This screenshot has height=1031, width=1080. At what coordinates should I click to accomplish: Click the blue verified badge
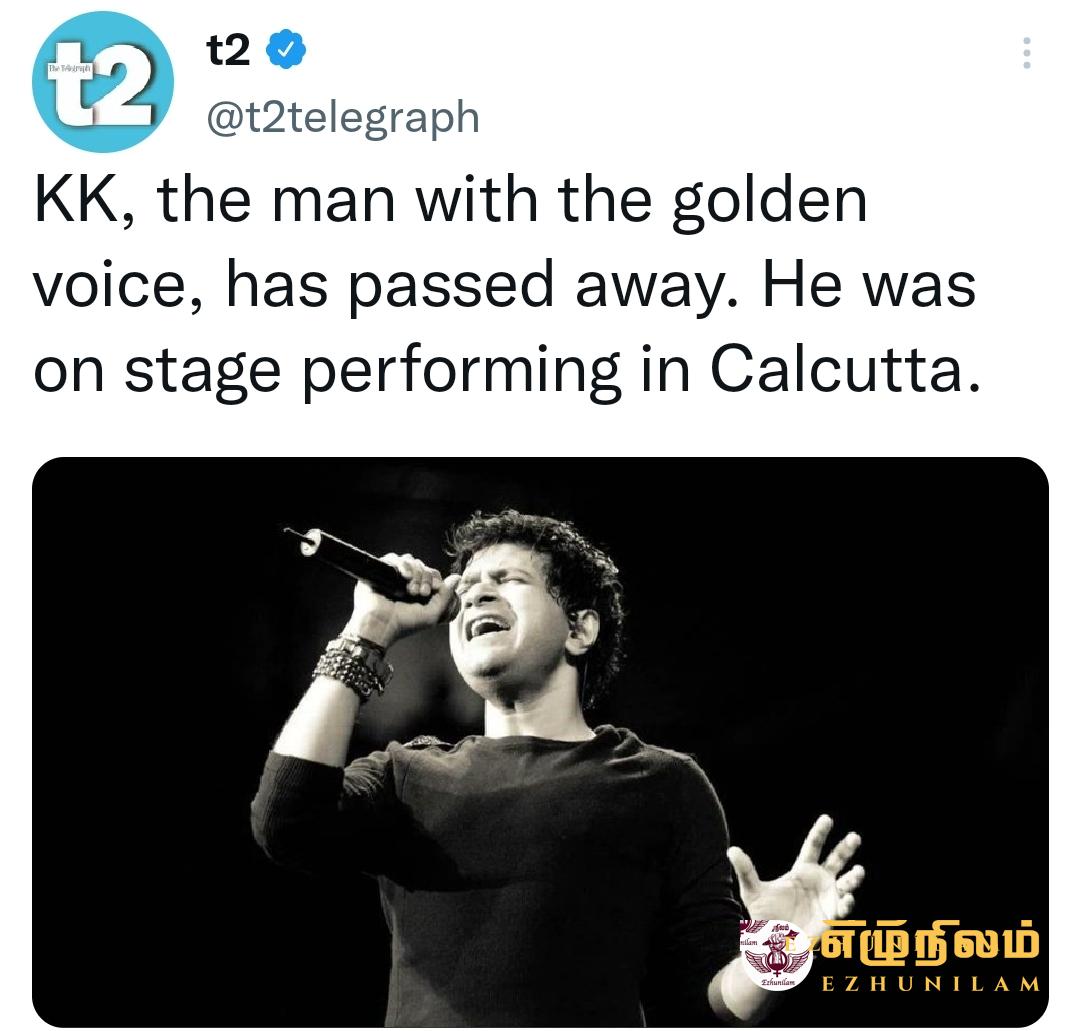point(286,51)
